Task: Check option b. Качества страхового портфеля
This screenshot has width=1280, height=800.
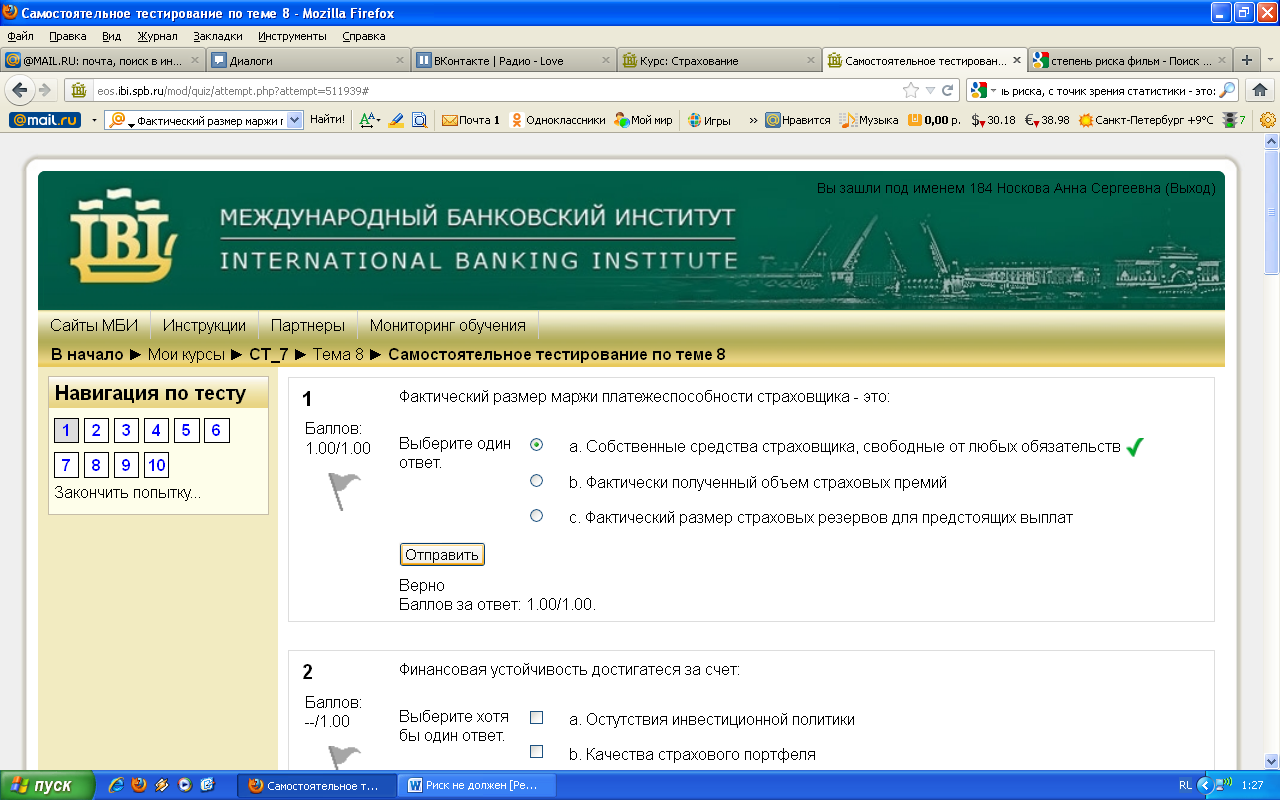Action: pos(537,752)
